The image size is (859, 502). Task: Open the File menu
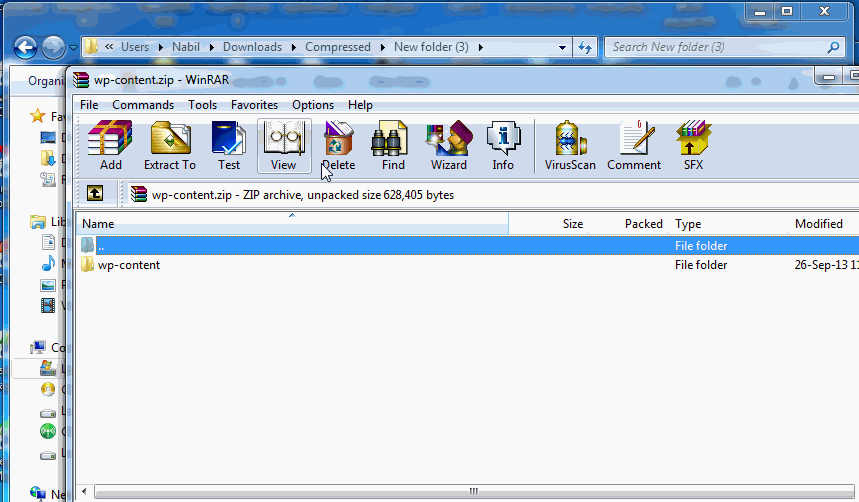coord(89,105)
